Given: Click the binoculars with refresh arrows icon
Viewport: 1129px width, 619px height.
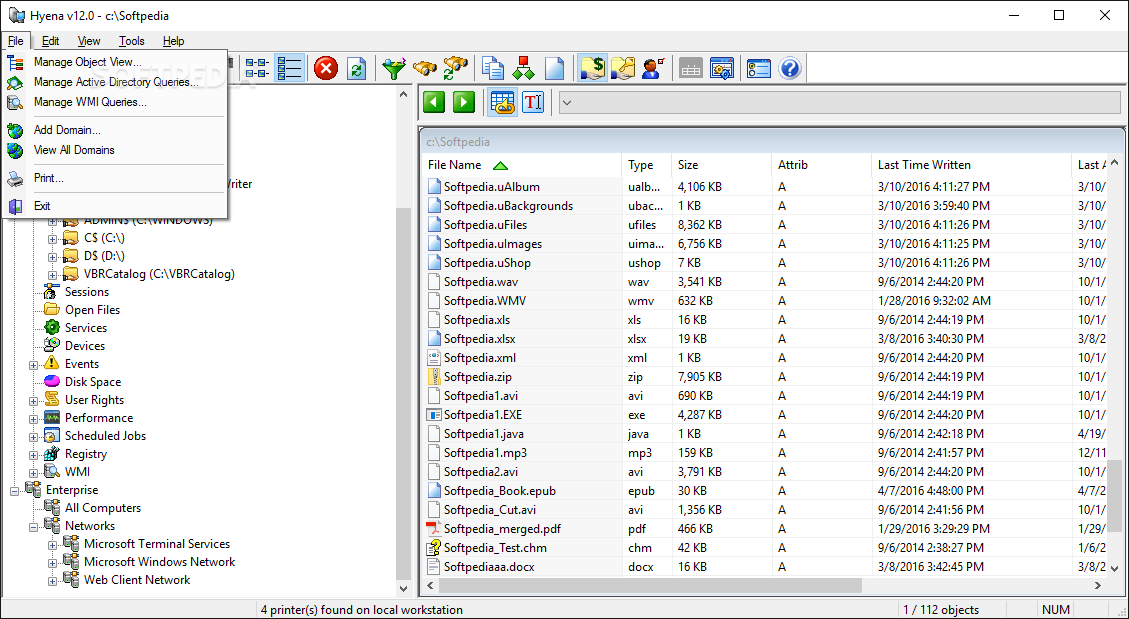Looking at the screenshot, I should coord(456,68).
